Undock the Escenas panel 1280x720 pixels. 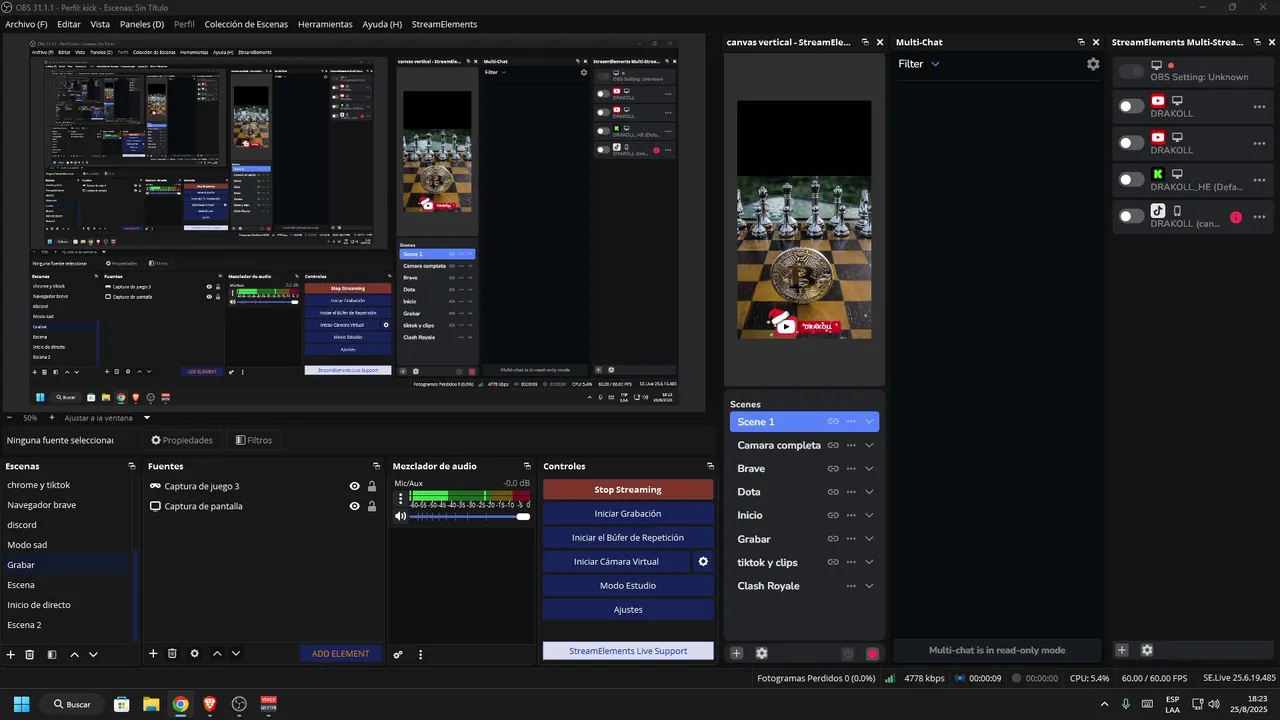point(131,466)
